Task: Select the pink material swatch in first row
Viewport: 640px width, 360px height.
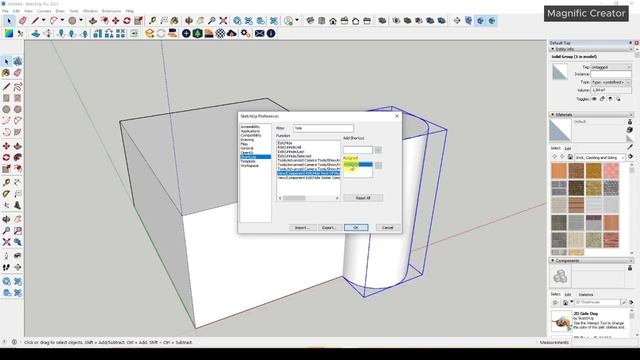Action: [611, 171]
